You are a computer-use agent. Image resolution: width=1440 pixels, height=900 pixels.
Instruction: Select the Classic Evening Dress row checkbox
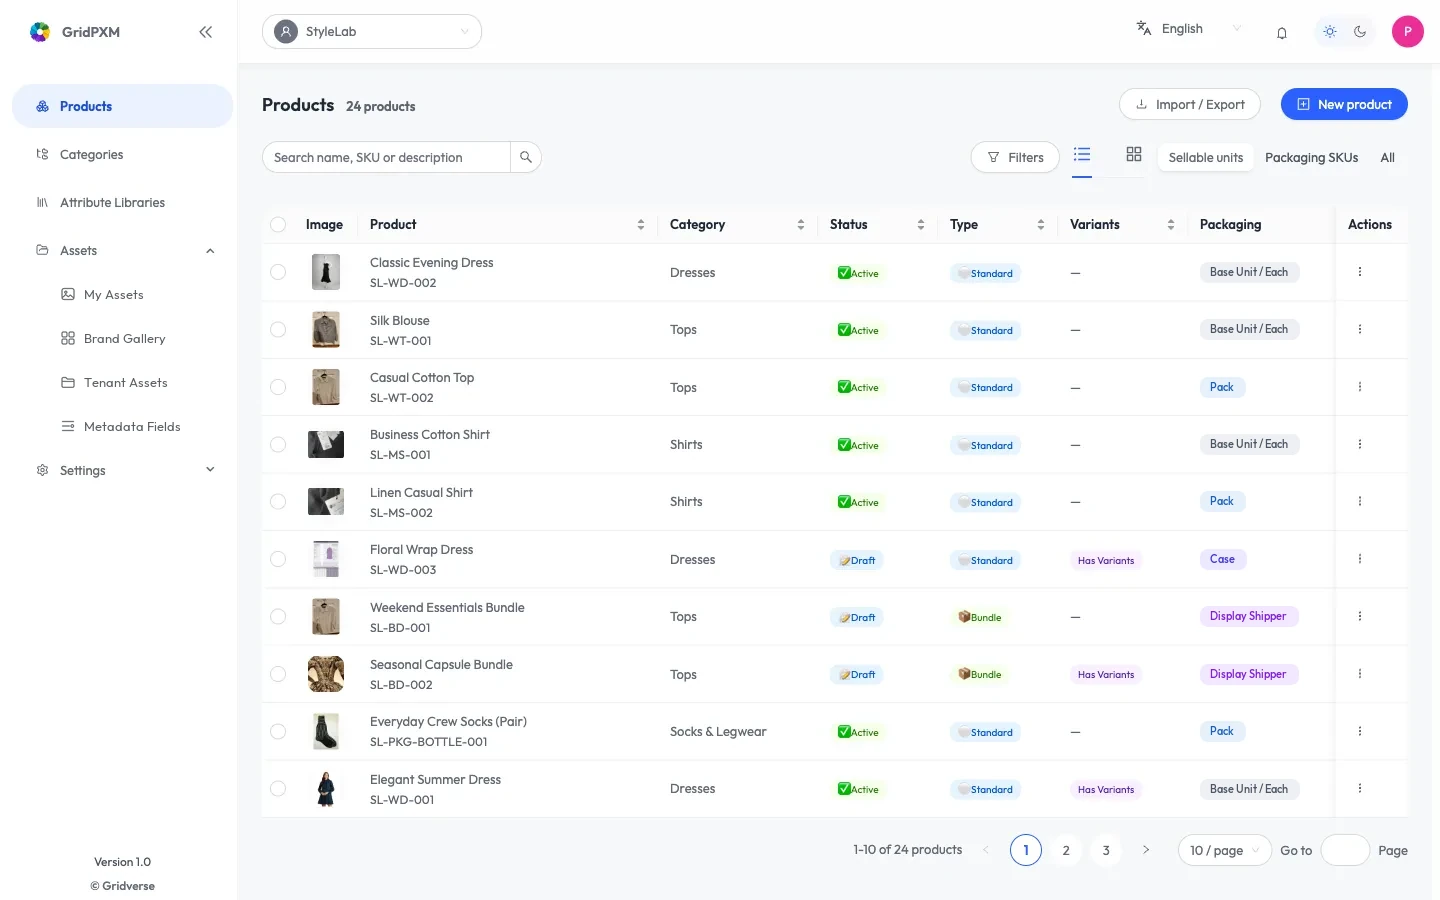(x=278, y=272)
